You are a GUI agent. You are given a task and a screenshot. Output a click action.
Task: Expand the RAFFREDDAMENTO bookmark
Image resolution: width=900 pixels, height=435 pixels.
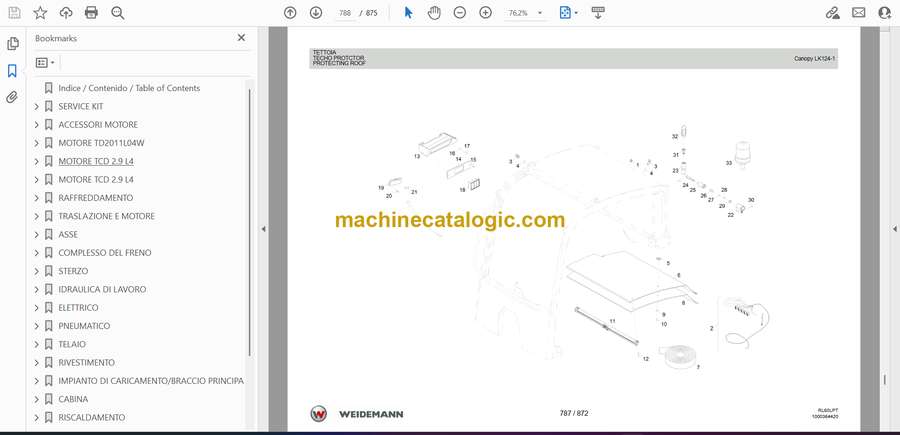(x=37, y=198)
